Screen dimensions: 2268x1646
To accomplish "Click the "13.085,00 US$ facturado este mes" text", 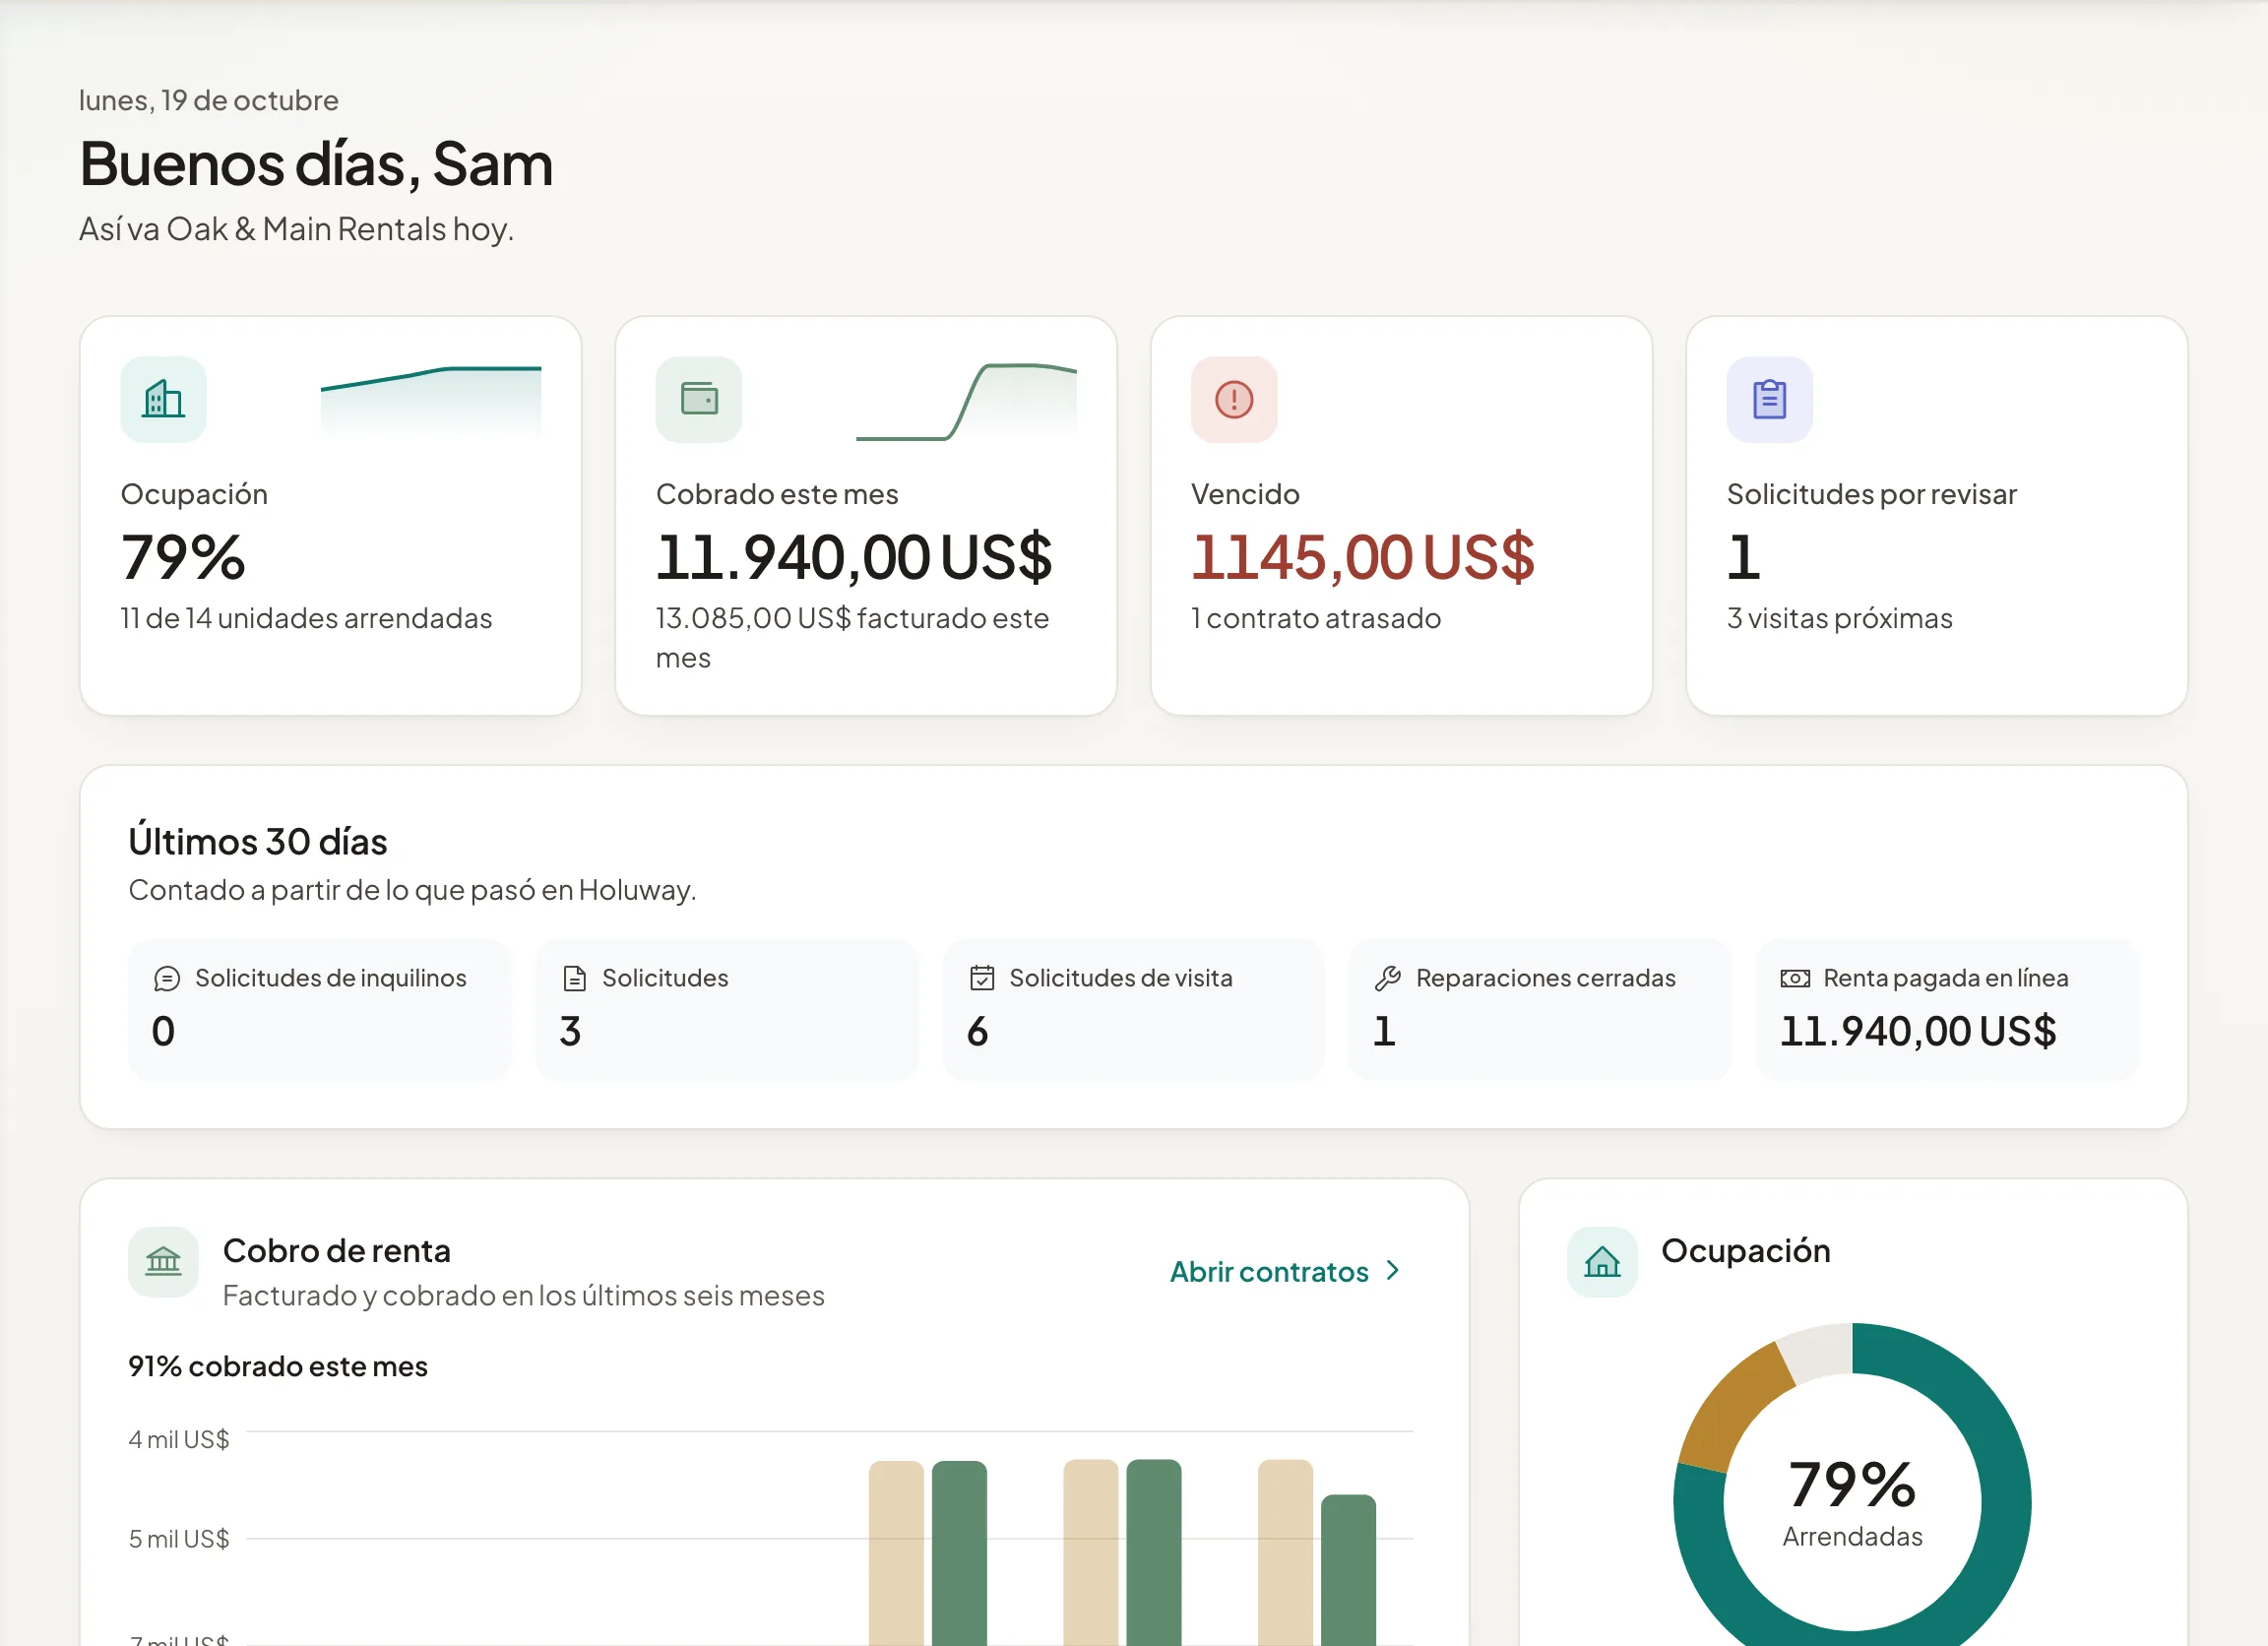I will [853, 637].
